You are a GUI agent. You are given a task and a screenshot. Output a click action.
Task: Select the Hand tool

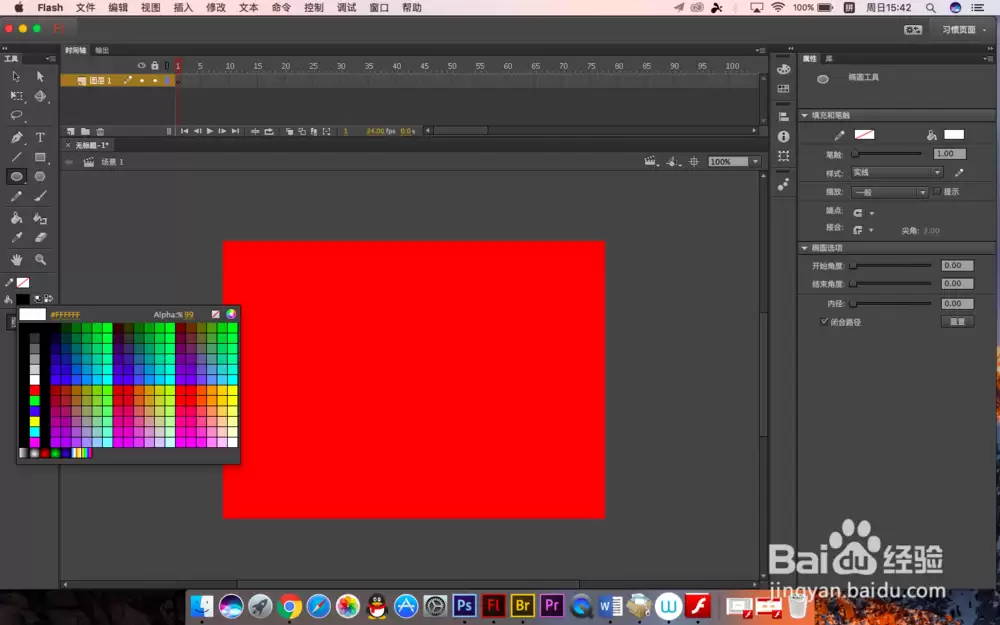(x=17, y=260)
